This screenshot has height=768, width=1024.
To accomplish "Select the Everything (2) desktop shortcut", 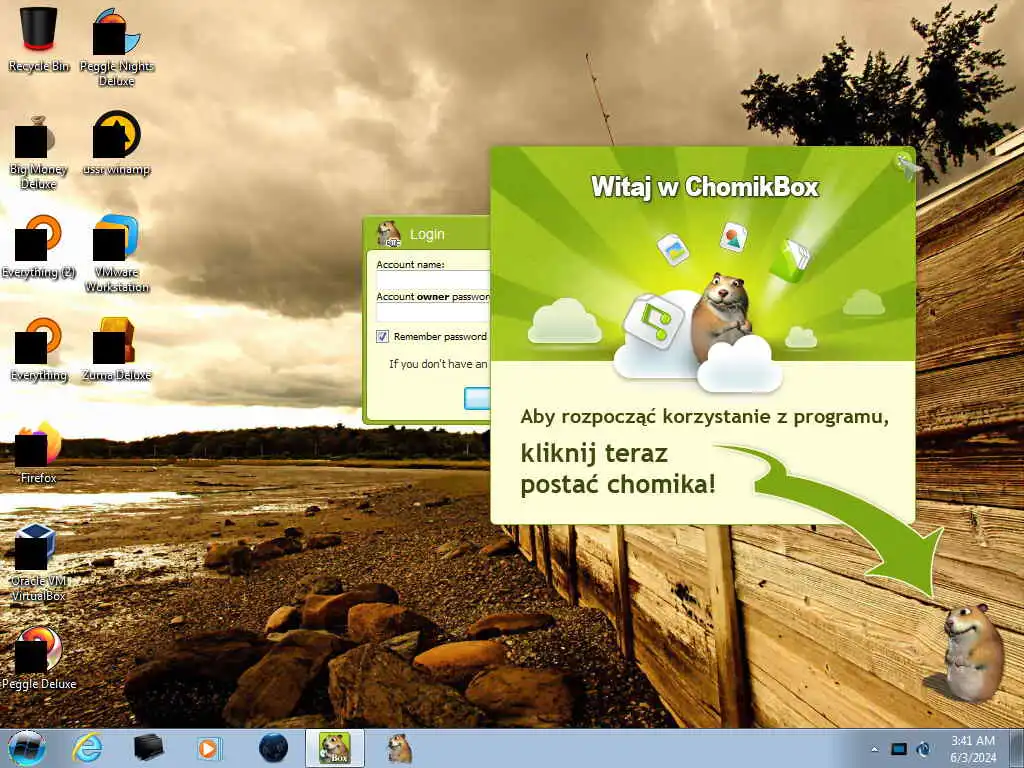I will 39,246.
